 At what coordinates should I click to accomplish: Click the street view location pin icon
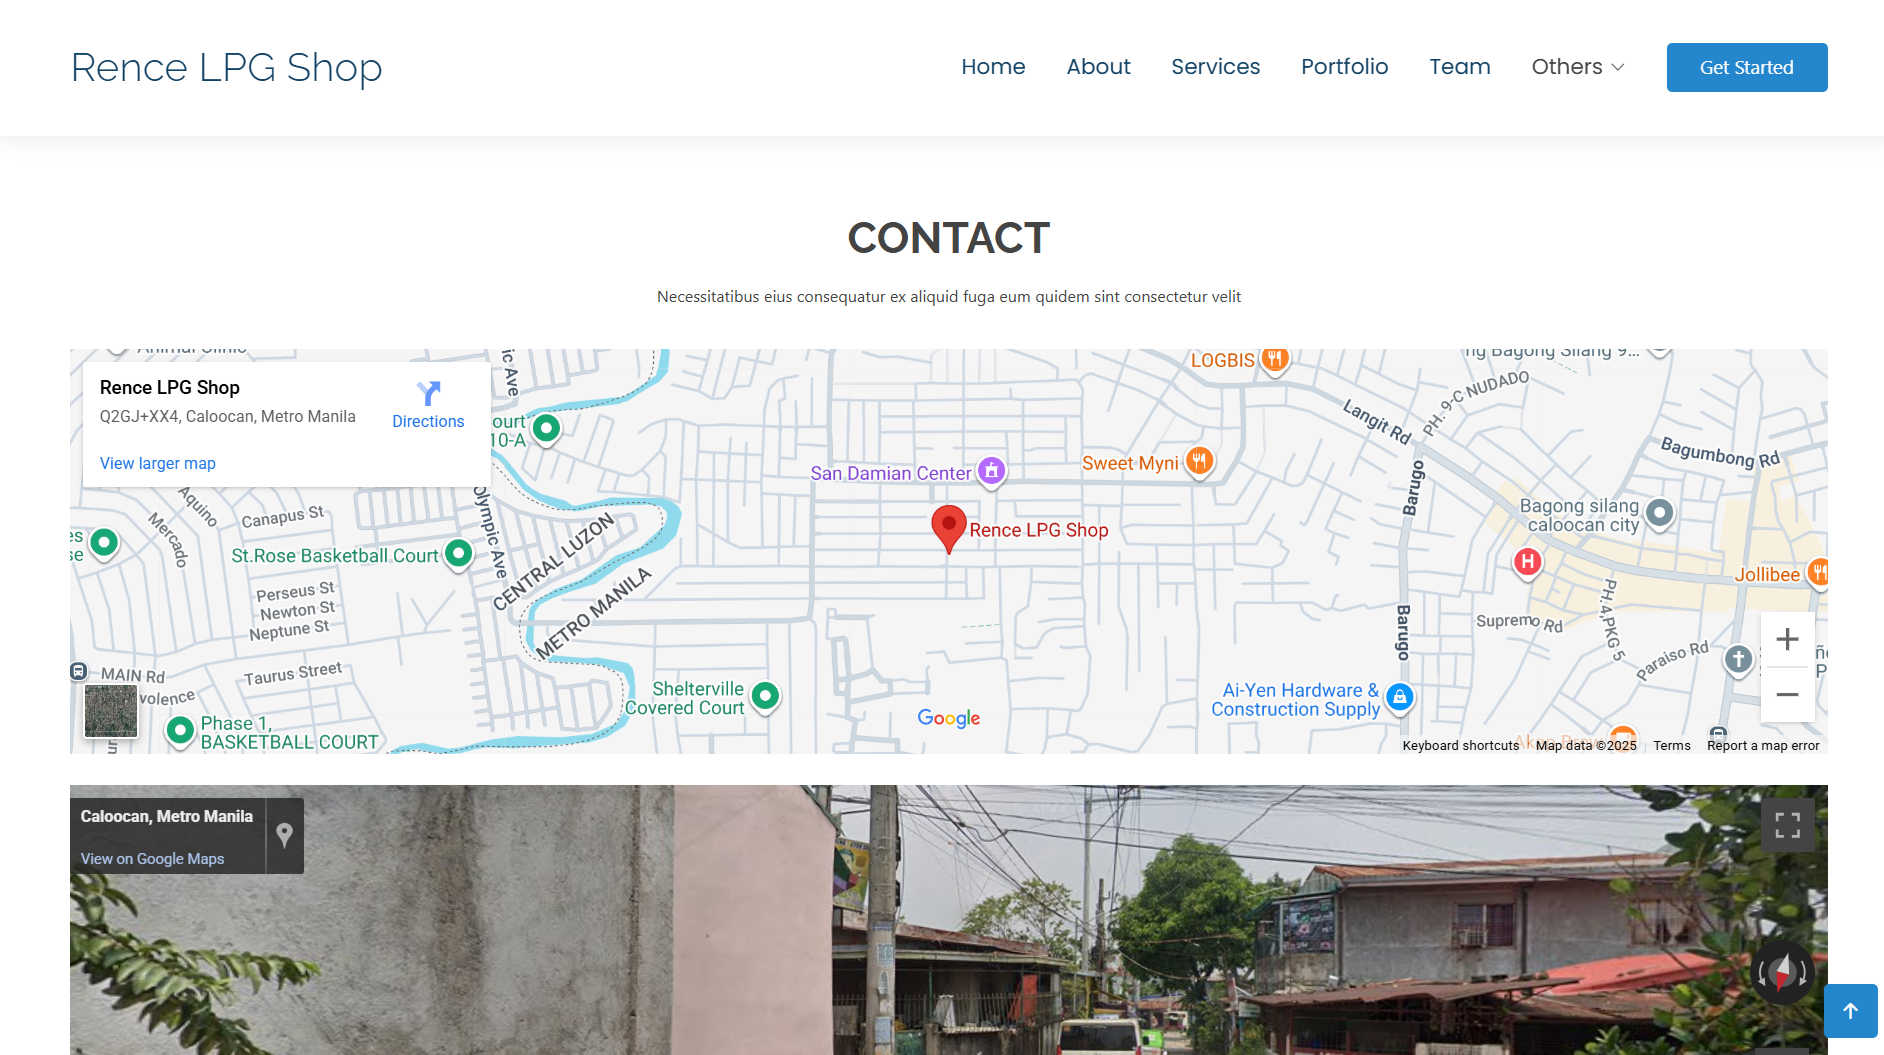[x=285, y=835]
